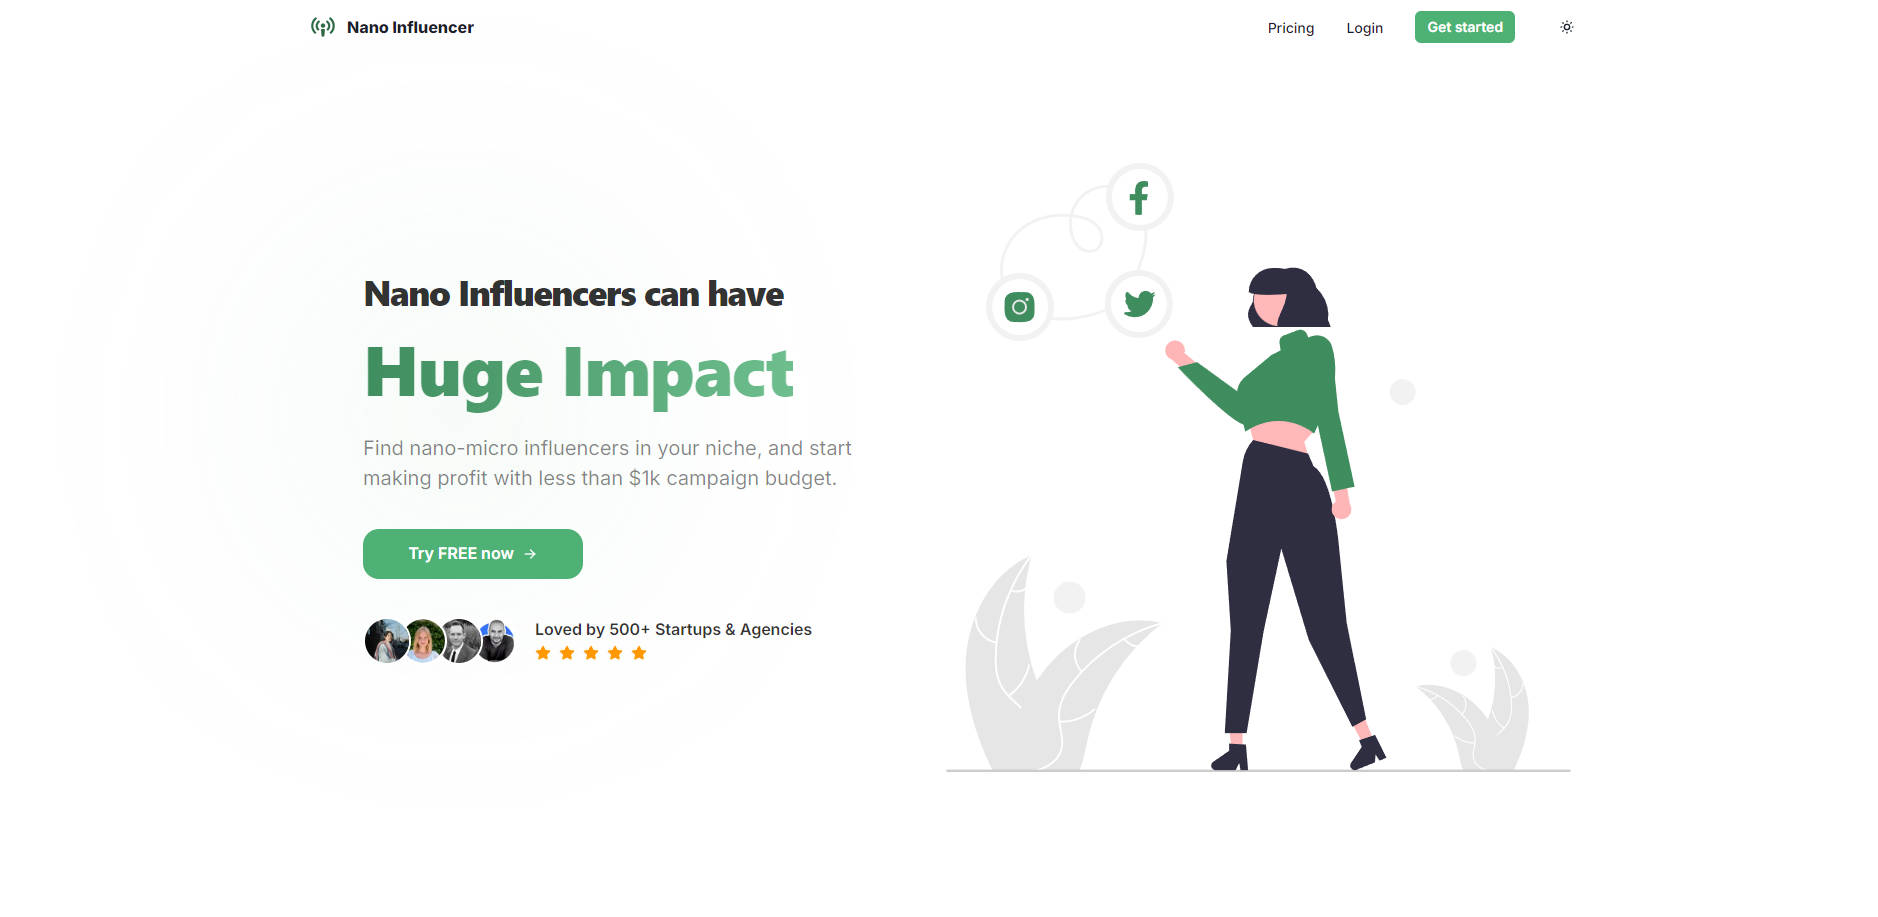
Task: Click the arrow icon in Try FREE now
Action: (530, 554)
